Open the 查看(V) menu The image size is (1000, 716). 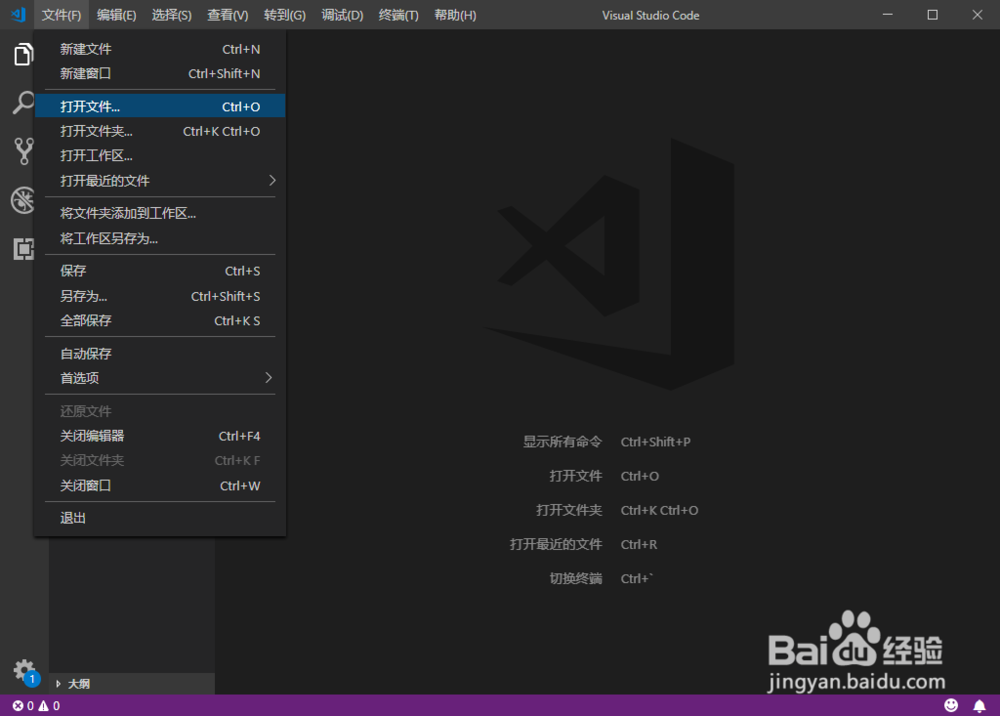pos(227,15)
